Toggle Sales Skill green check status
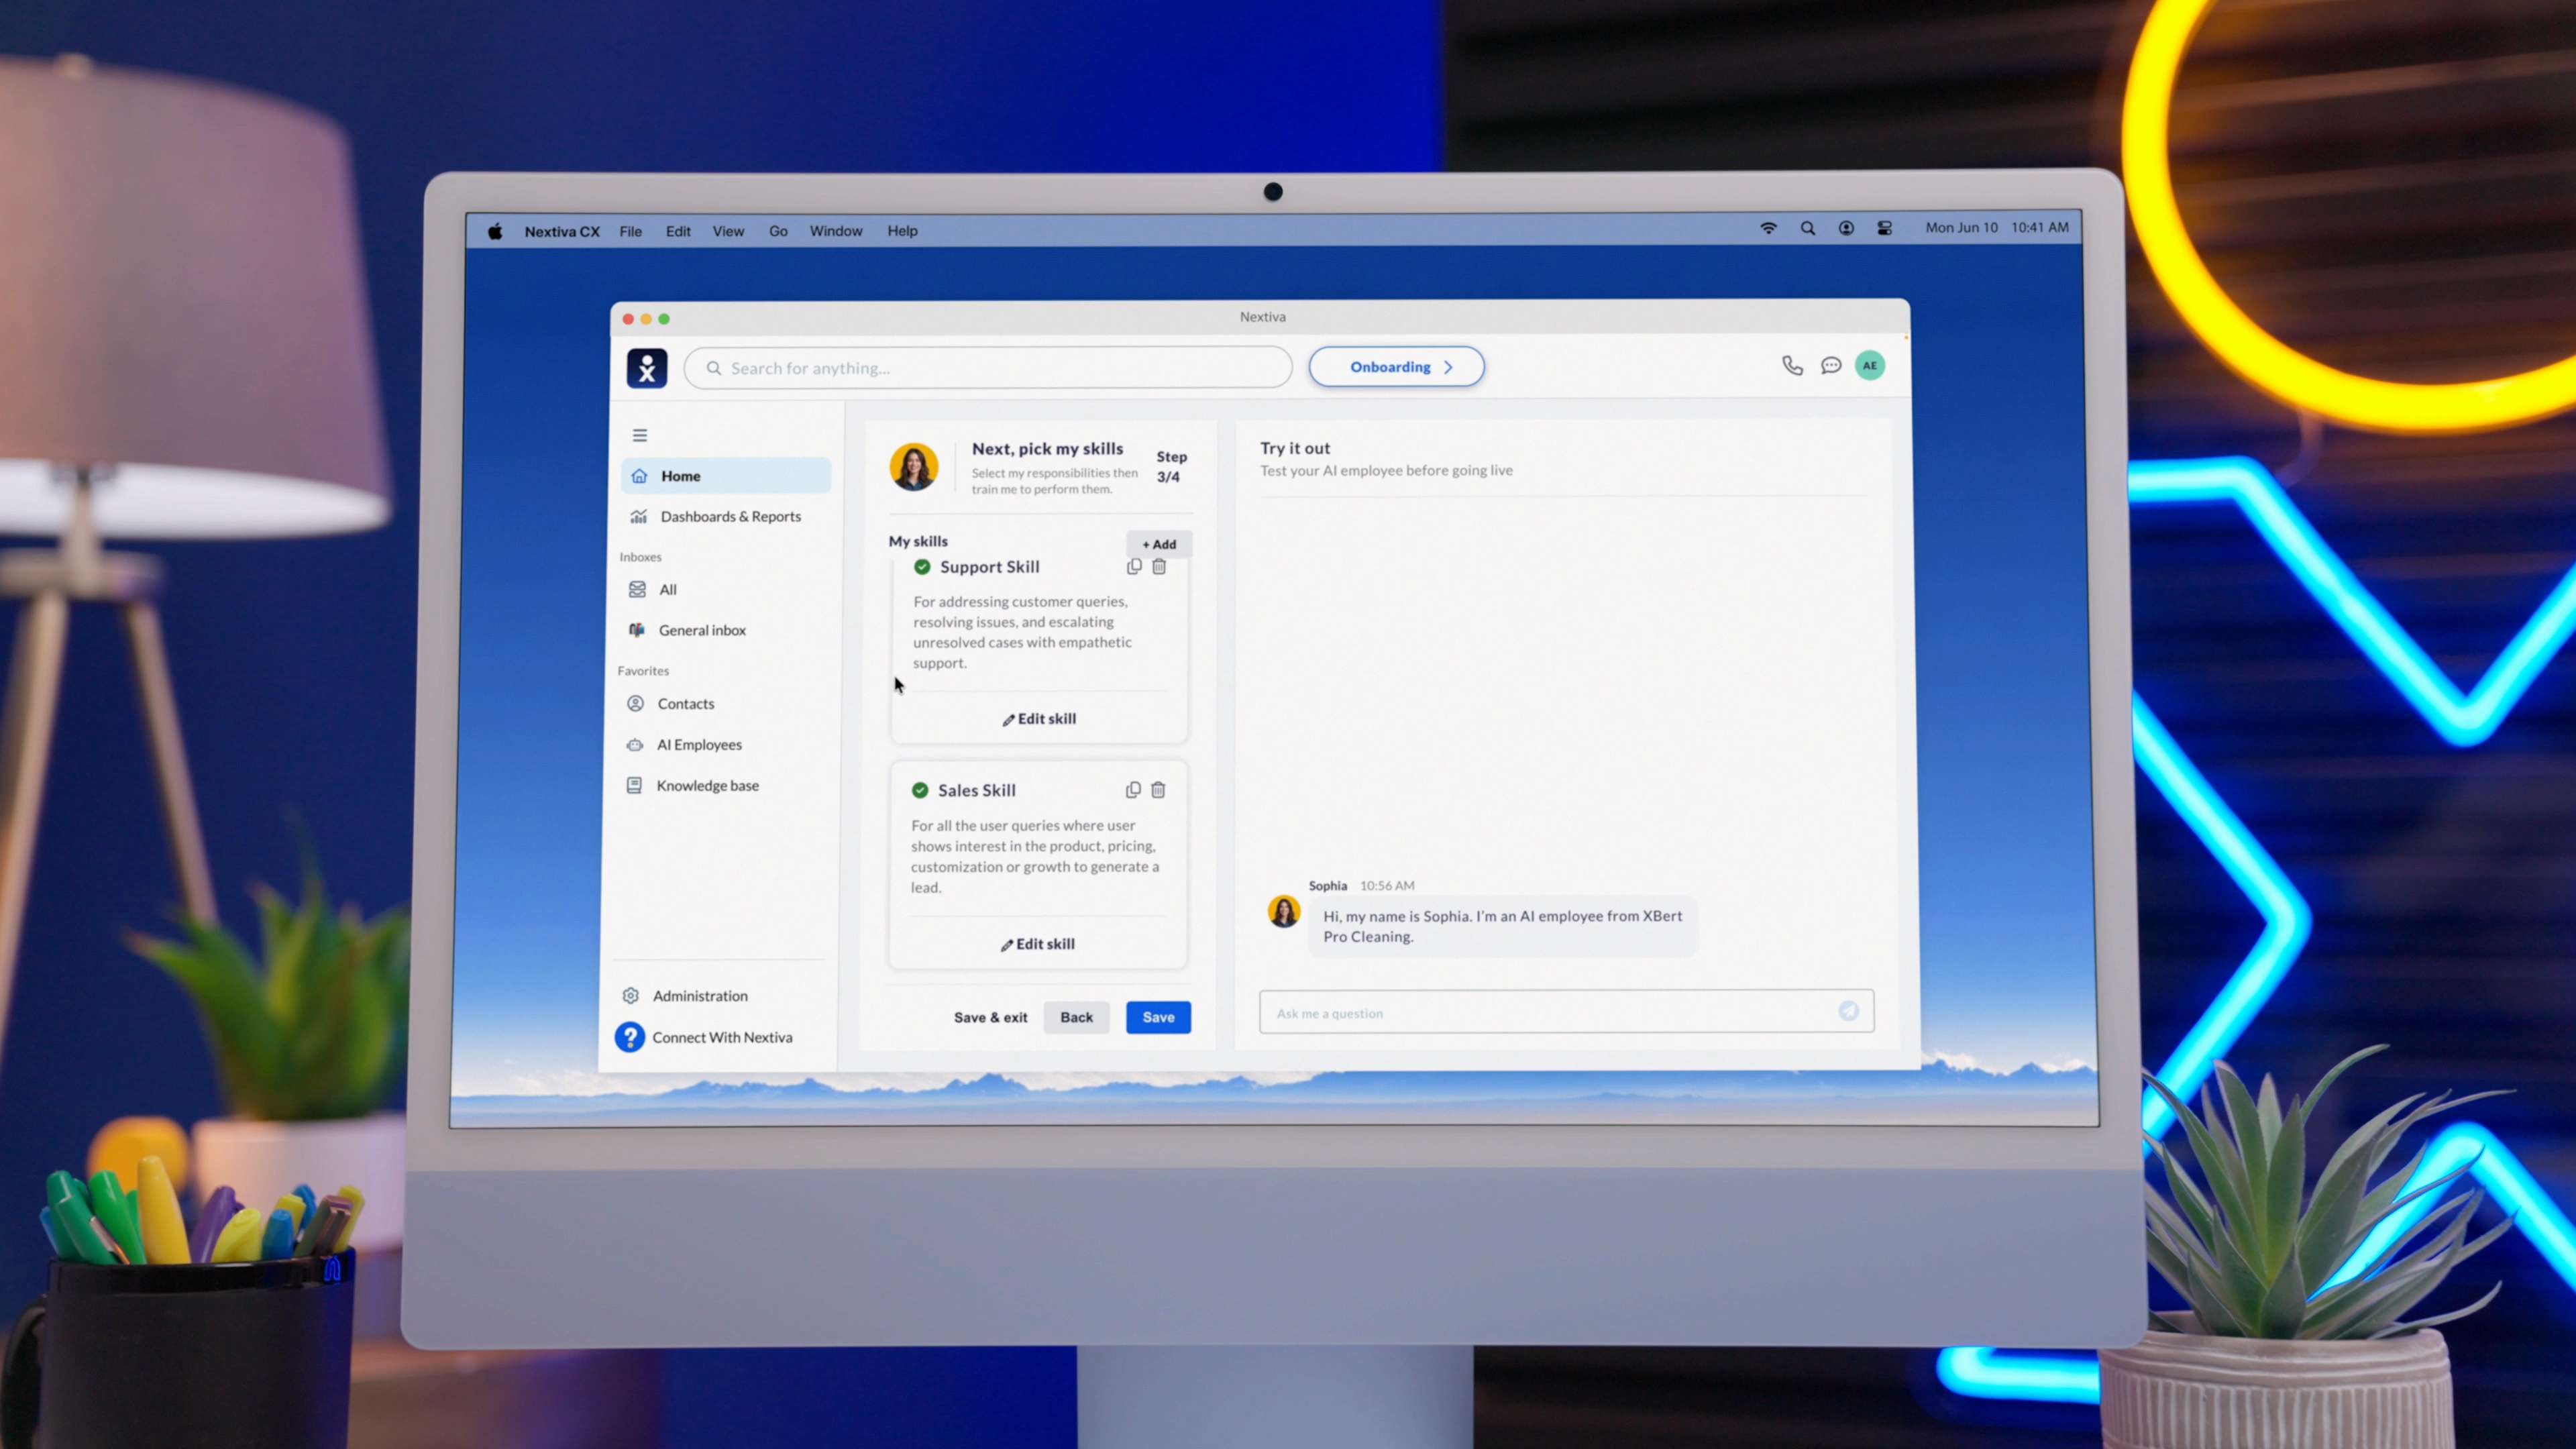The width and height of the screenshot is (2576, 1449). pyautogui.click(x=920, y=790)
